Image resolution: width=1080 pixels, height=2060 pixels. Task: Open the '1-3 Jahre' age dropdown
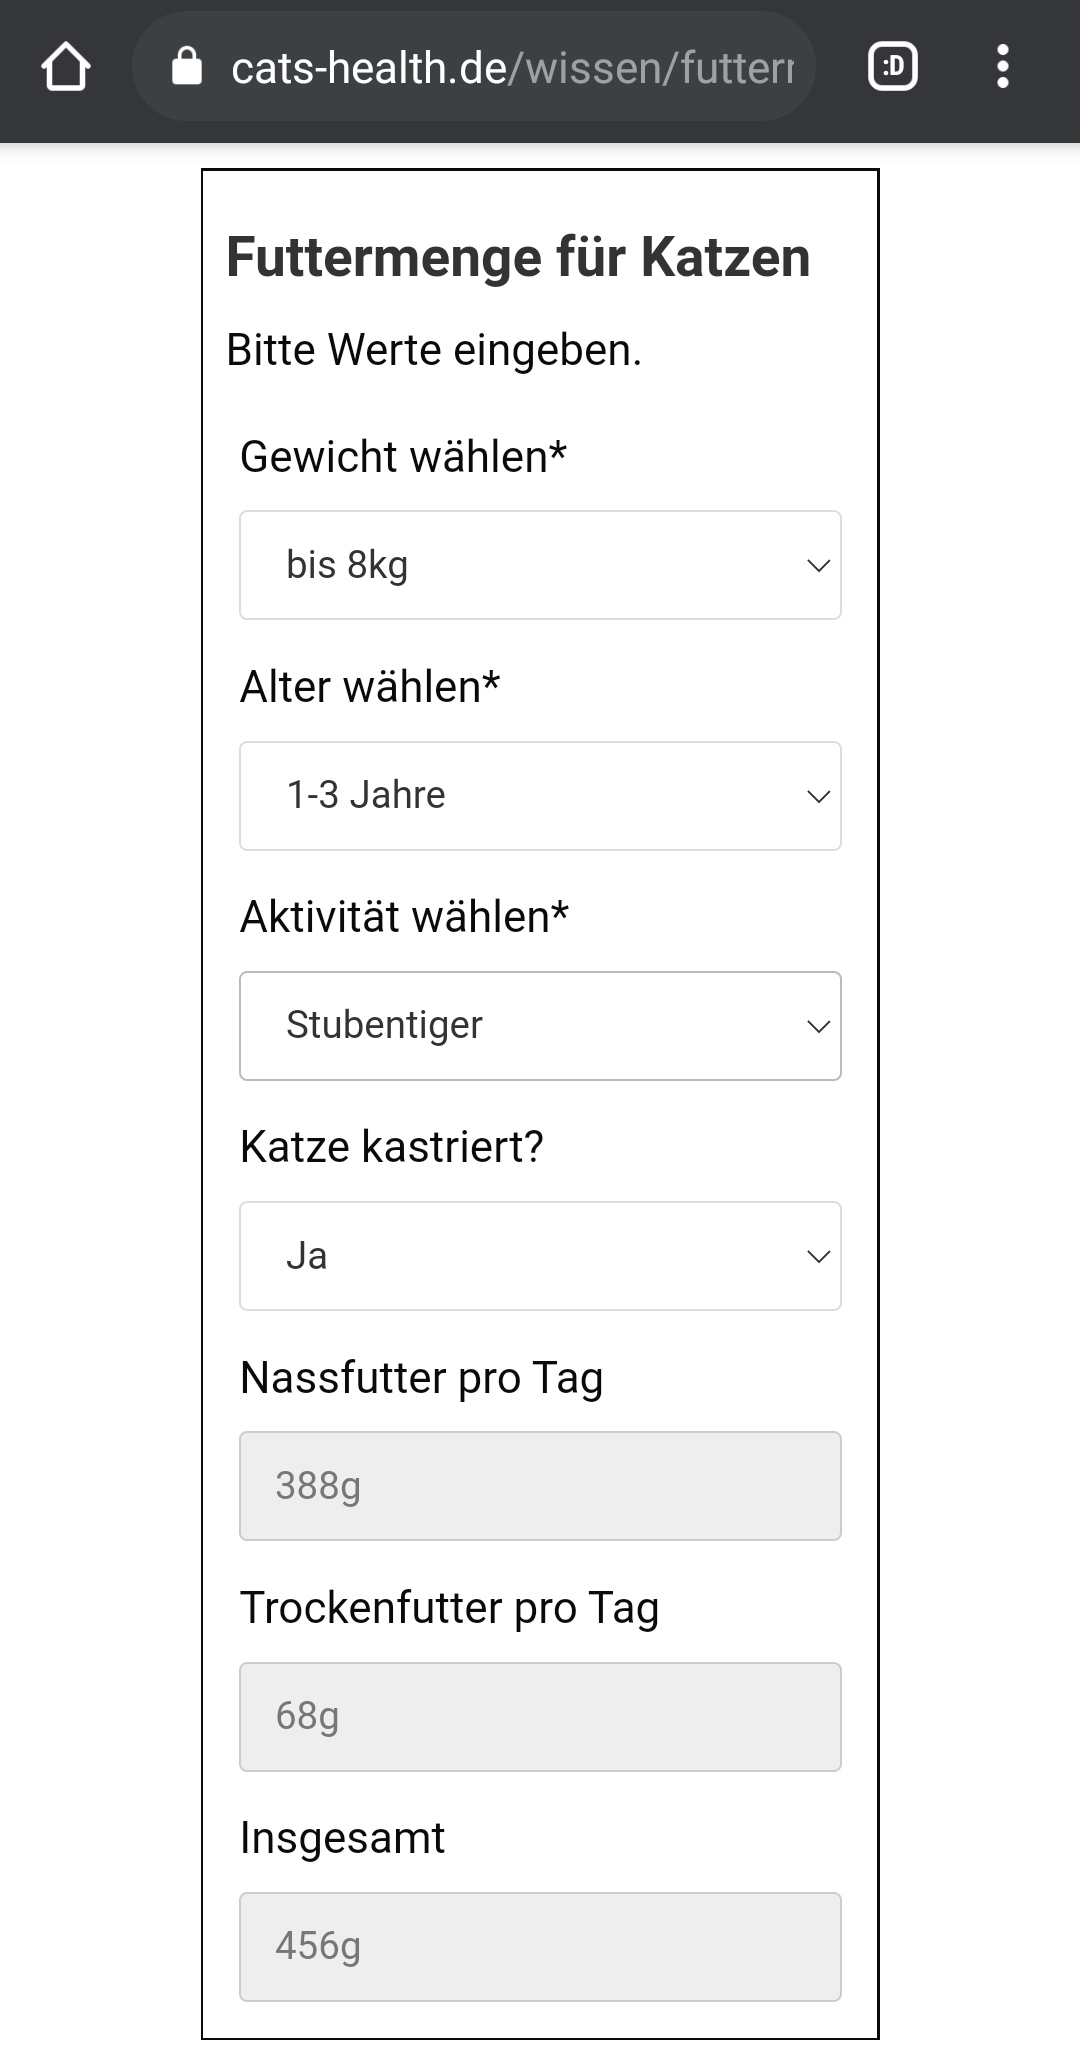pos(540,796)
